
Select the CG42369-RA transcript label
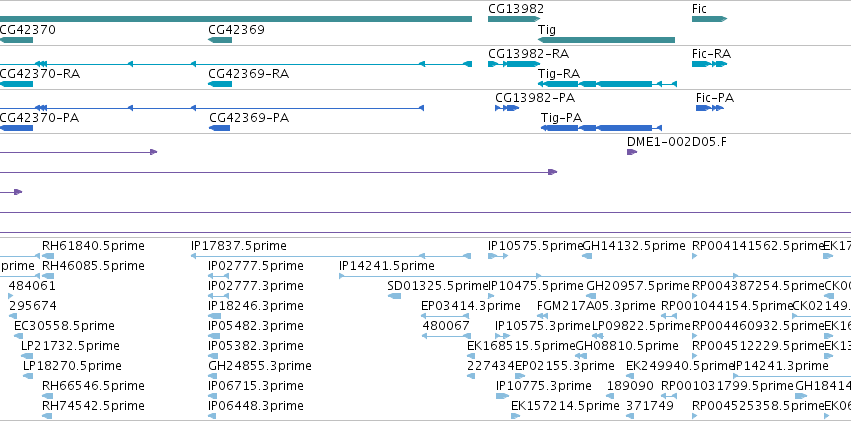[249, 73]
